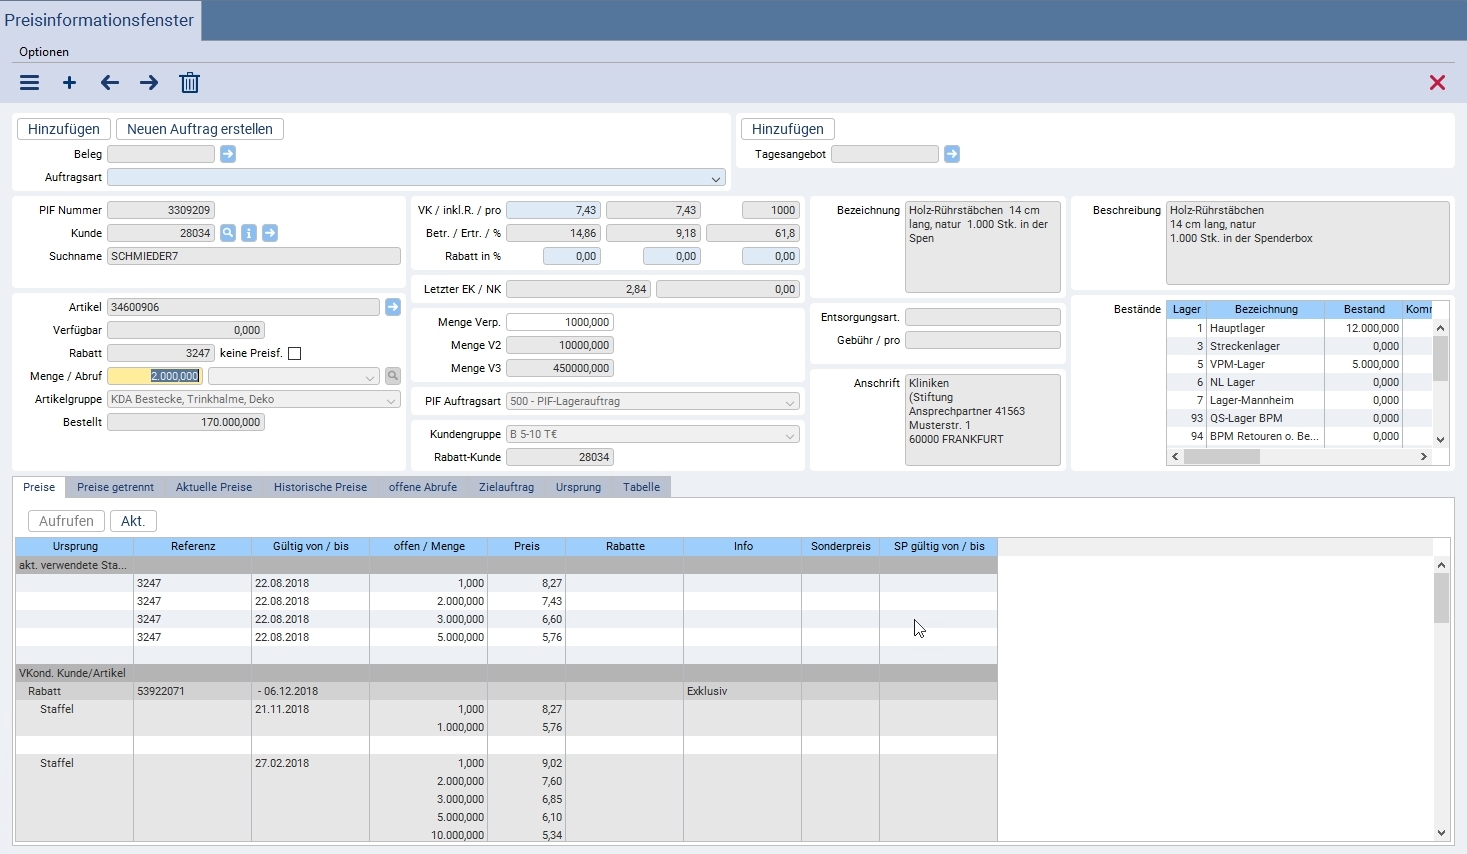This screenshot has width=1467, height=854.
Task: Switch to the Historische Preise tab
Action: coord(320,487)
